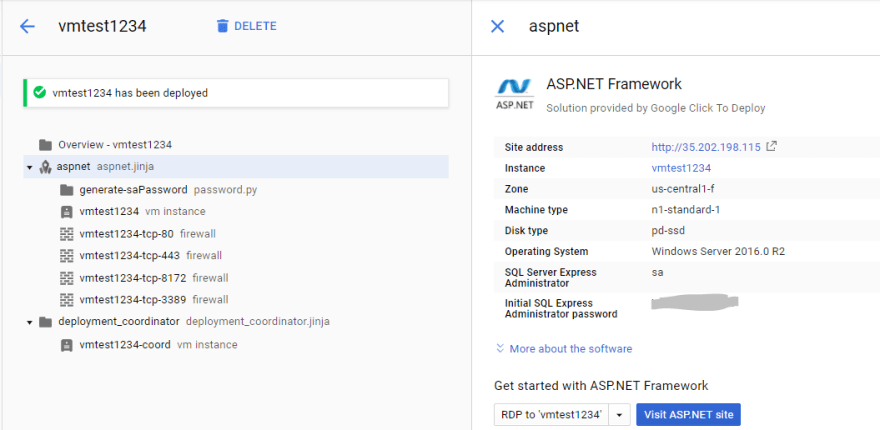880x430 pixels.
Task: Open the RDP button dropdown arrow
Action: click(x=620, y=415)
